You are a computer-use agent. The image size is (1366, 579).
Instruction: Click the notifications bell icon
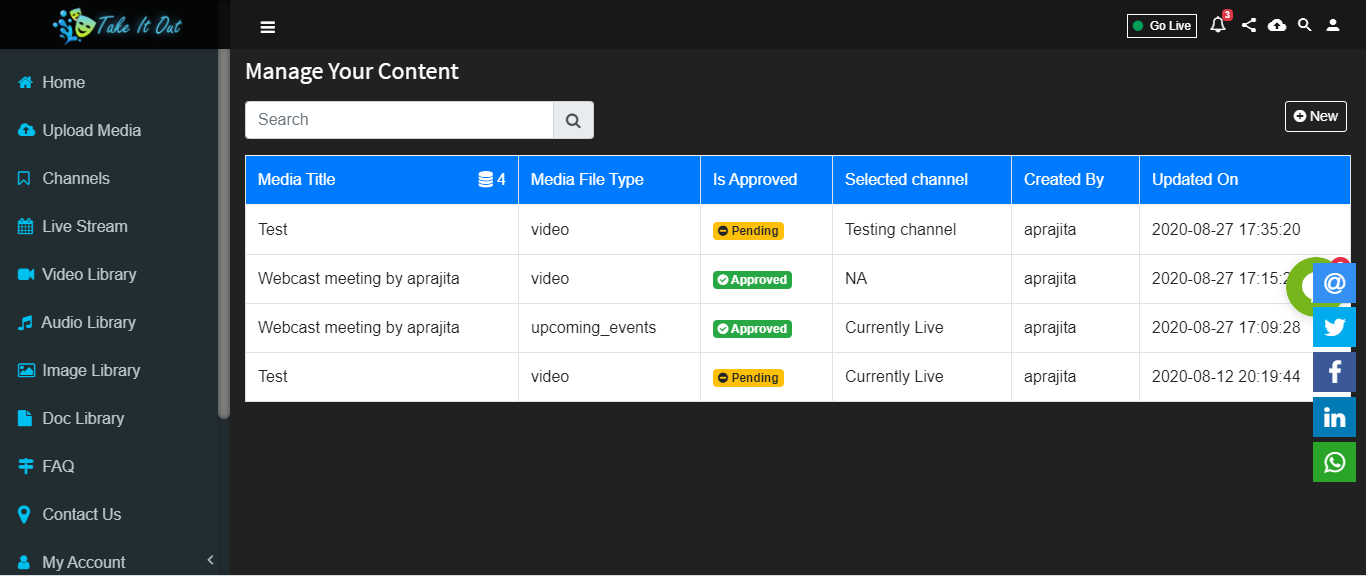1217,25
